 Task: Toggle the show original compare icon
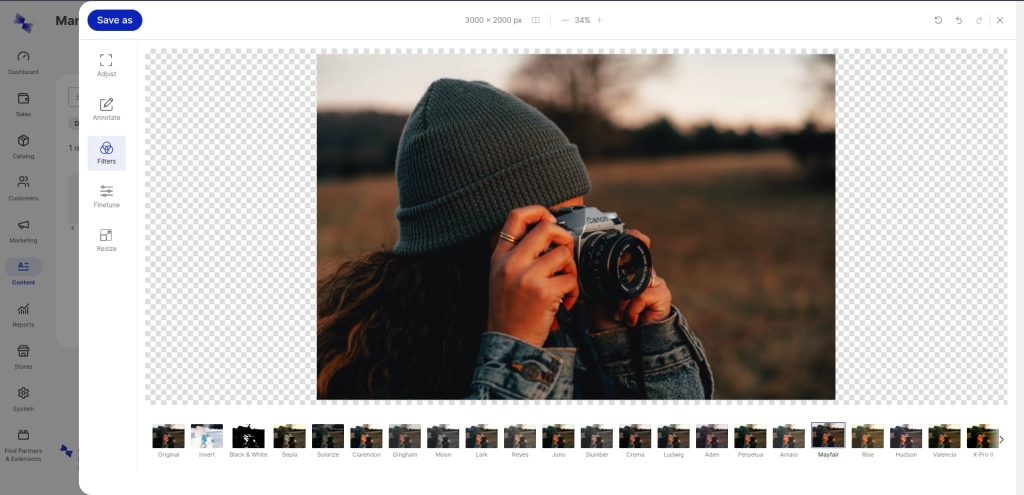536,20
